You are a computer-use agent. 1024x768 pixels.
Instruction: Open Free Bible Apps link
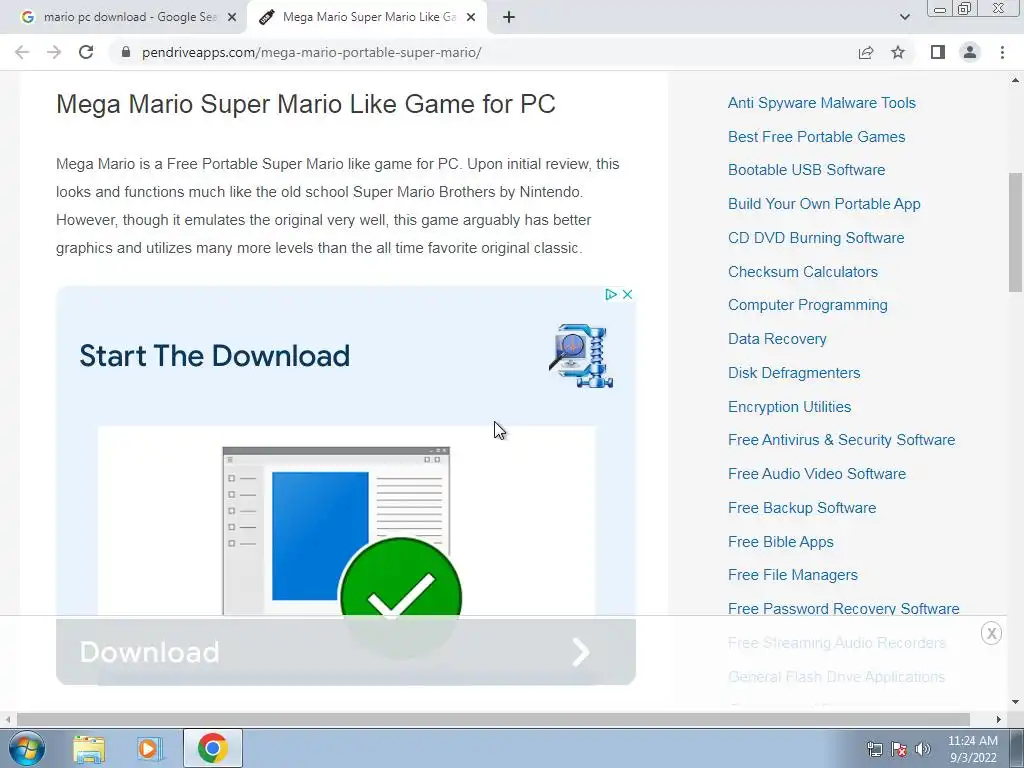pos(780,541)
